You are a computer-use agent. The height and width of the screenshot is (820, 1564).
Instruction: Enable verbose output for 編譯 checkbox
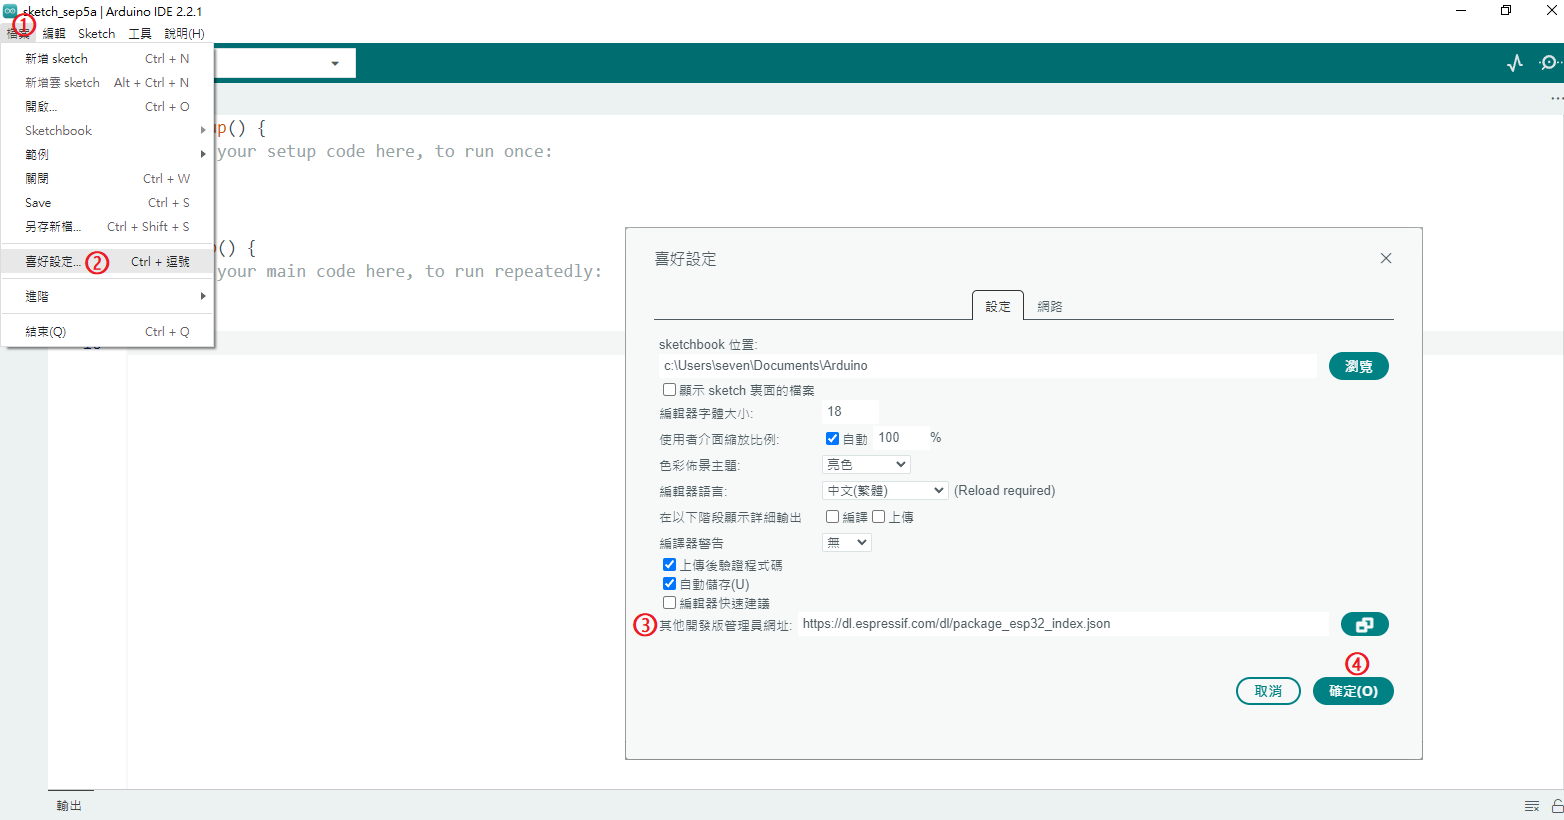pos(832,517)
